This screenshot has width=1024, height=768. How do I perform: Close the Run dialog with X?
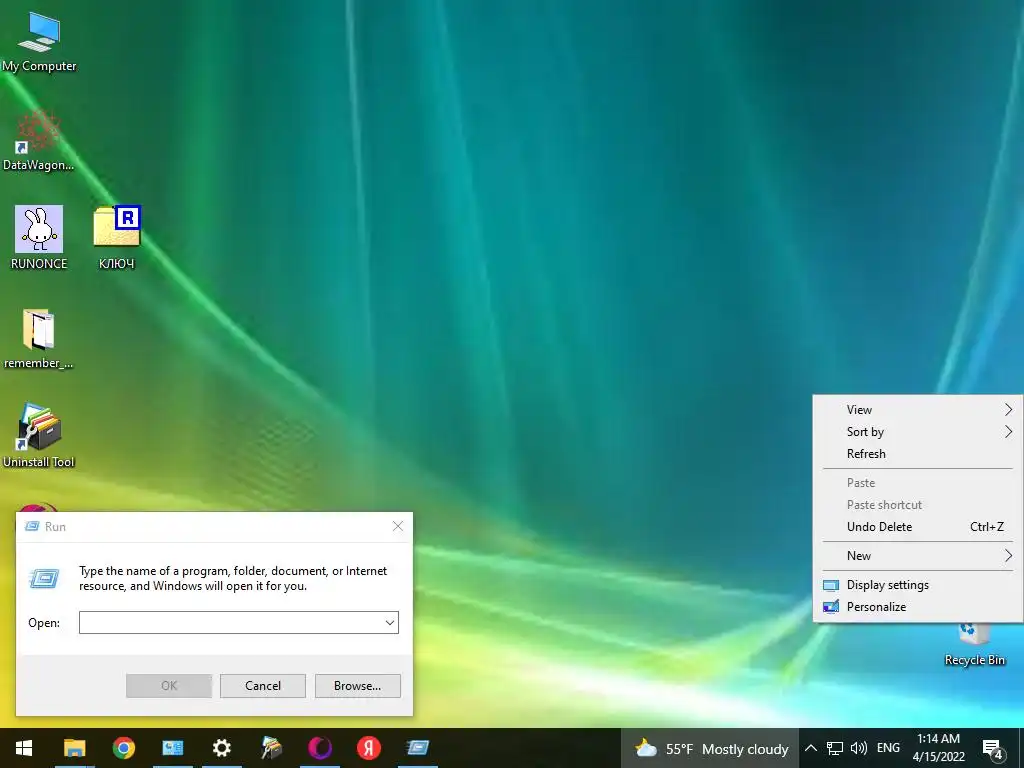(x=398, y=526)
